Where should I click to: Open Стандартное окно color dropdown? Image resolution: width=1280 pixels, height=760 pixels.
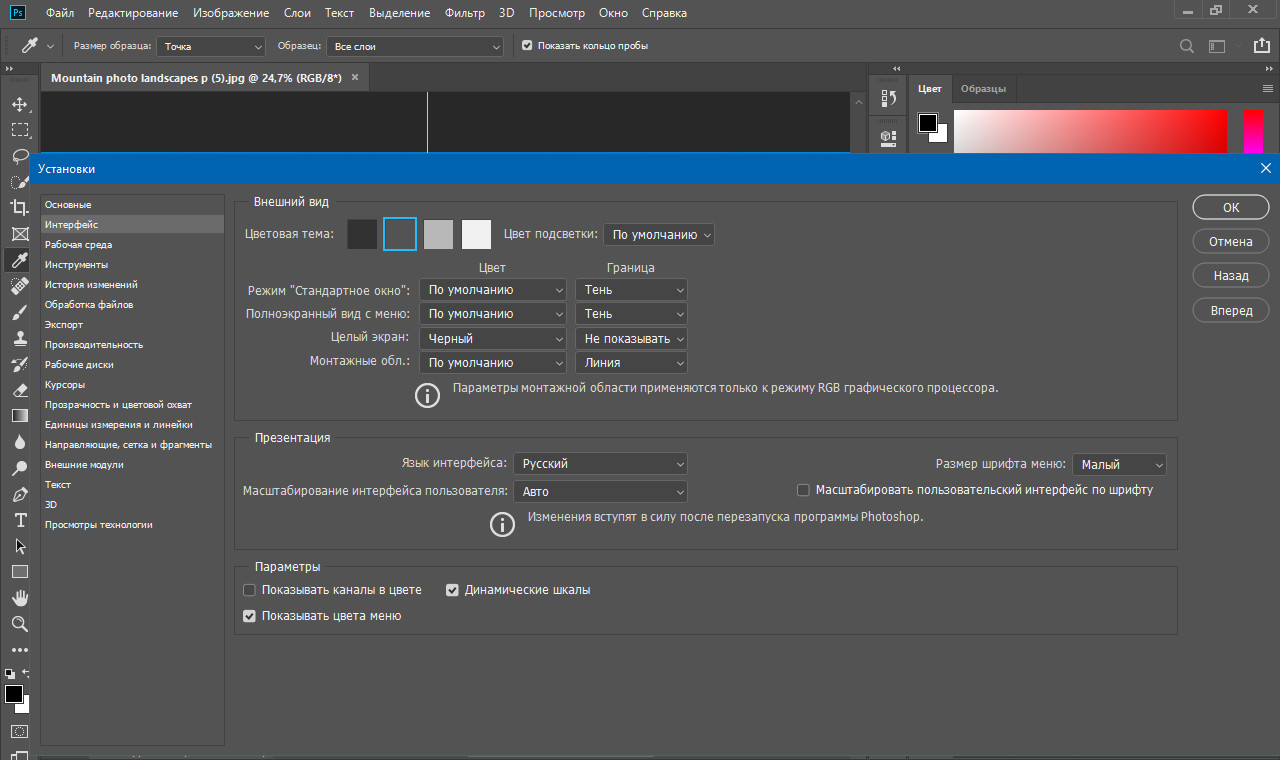click(493, 290)
